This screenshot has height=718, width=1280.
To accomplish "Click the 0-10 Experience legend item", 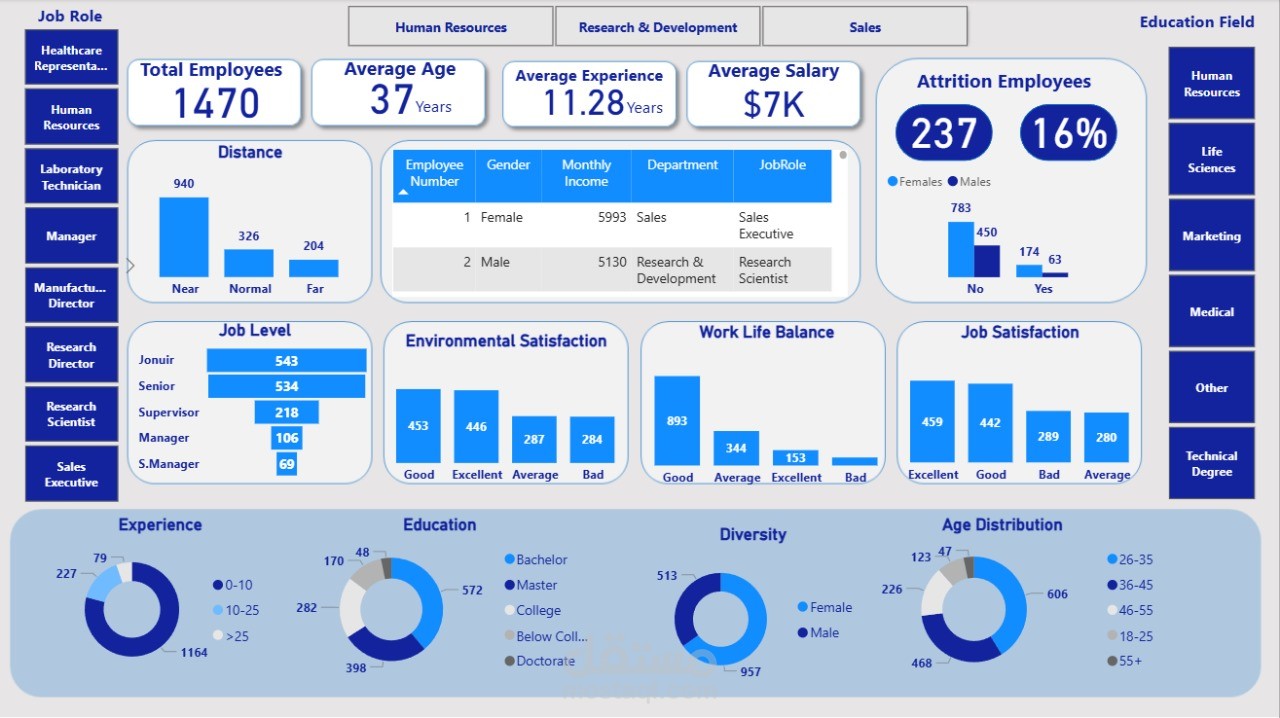I will [x=233, y=585].
